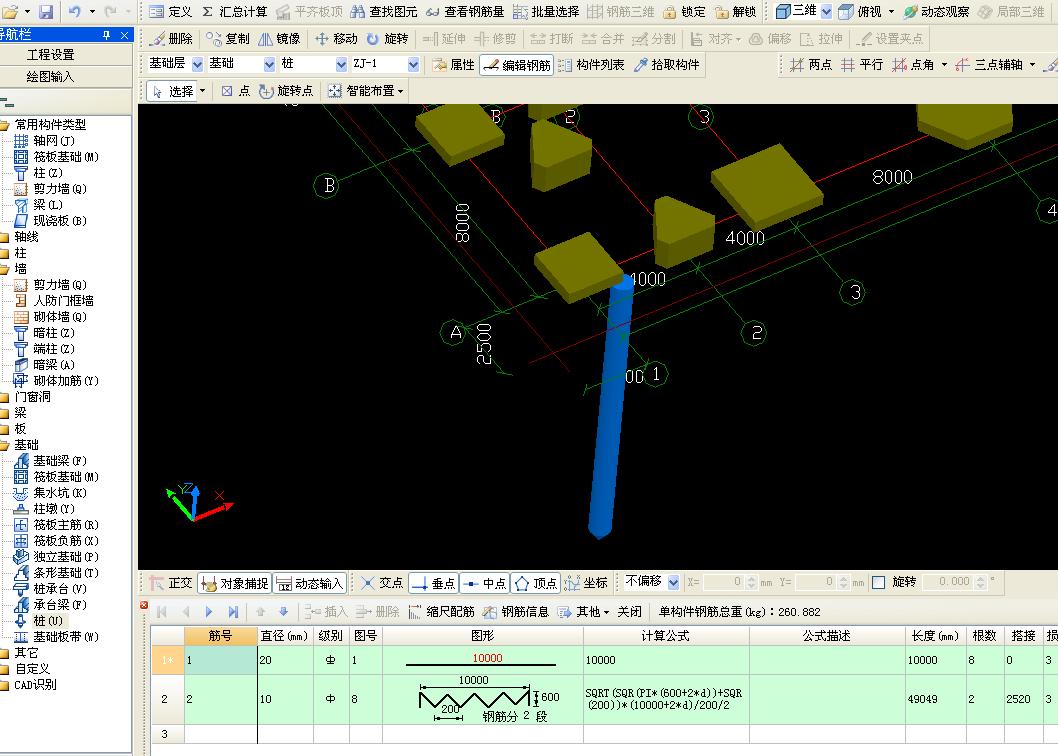Viewport: 1058px width, 756px height.
Task: Switch to 绘图输入 drawing input tab
Action: [x=50, y=76]
